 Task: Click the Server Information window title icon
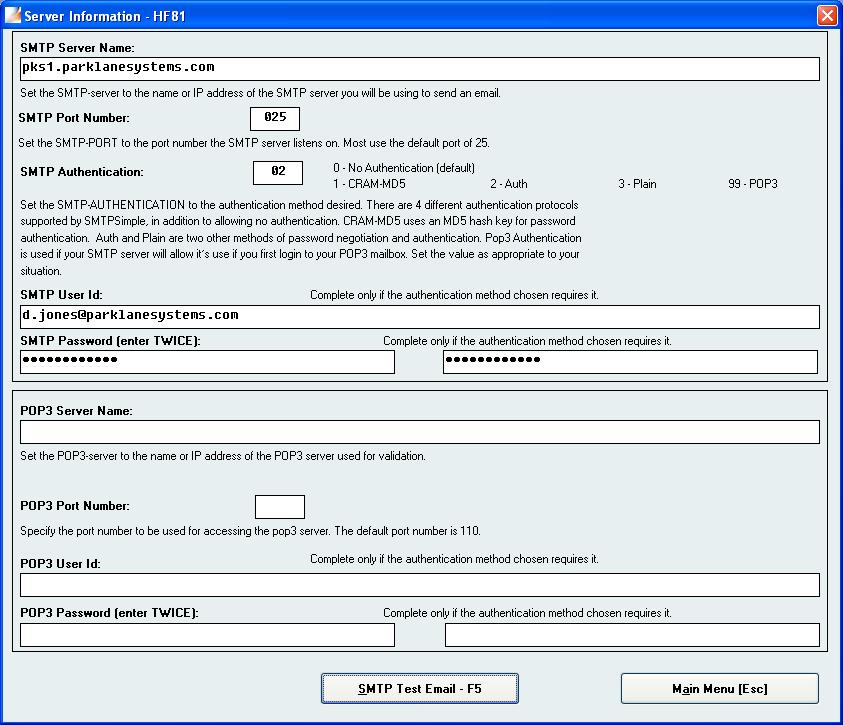tap(12, 15)
